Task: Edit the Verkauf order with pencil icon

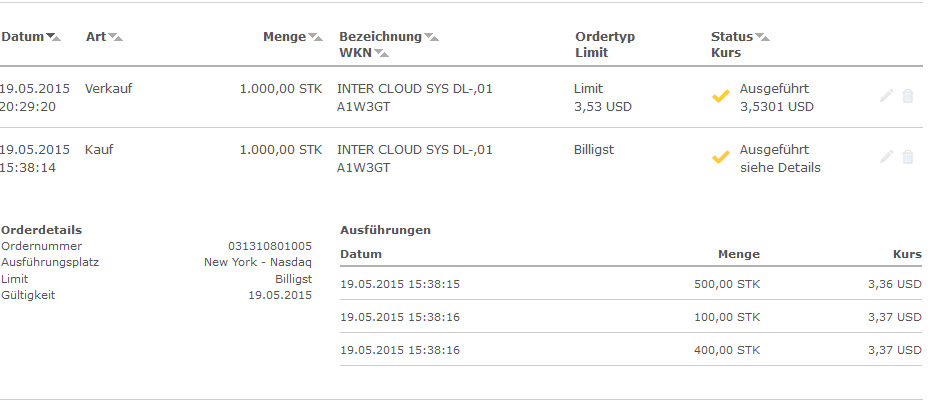Action: [885, 96]
